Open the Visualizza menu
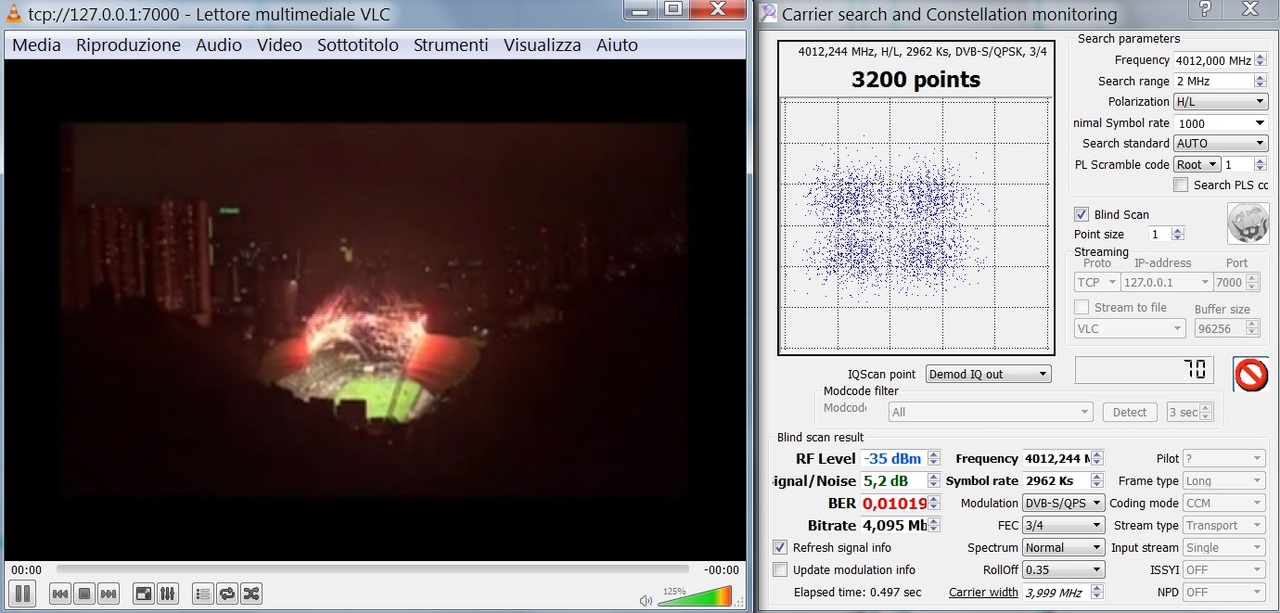1280x613 pixels. tap(542, 45)
